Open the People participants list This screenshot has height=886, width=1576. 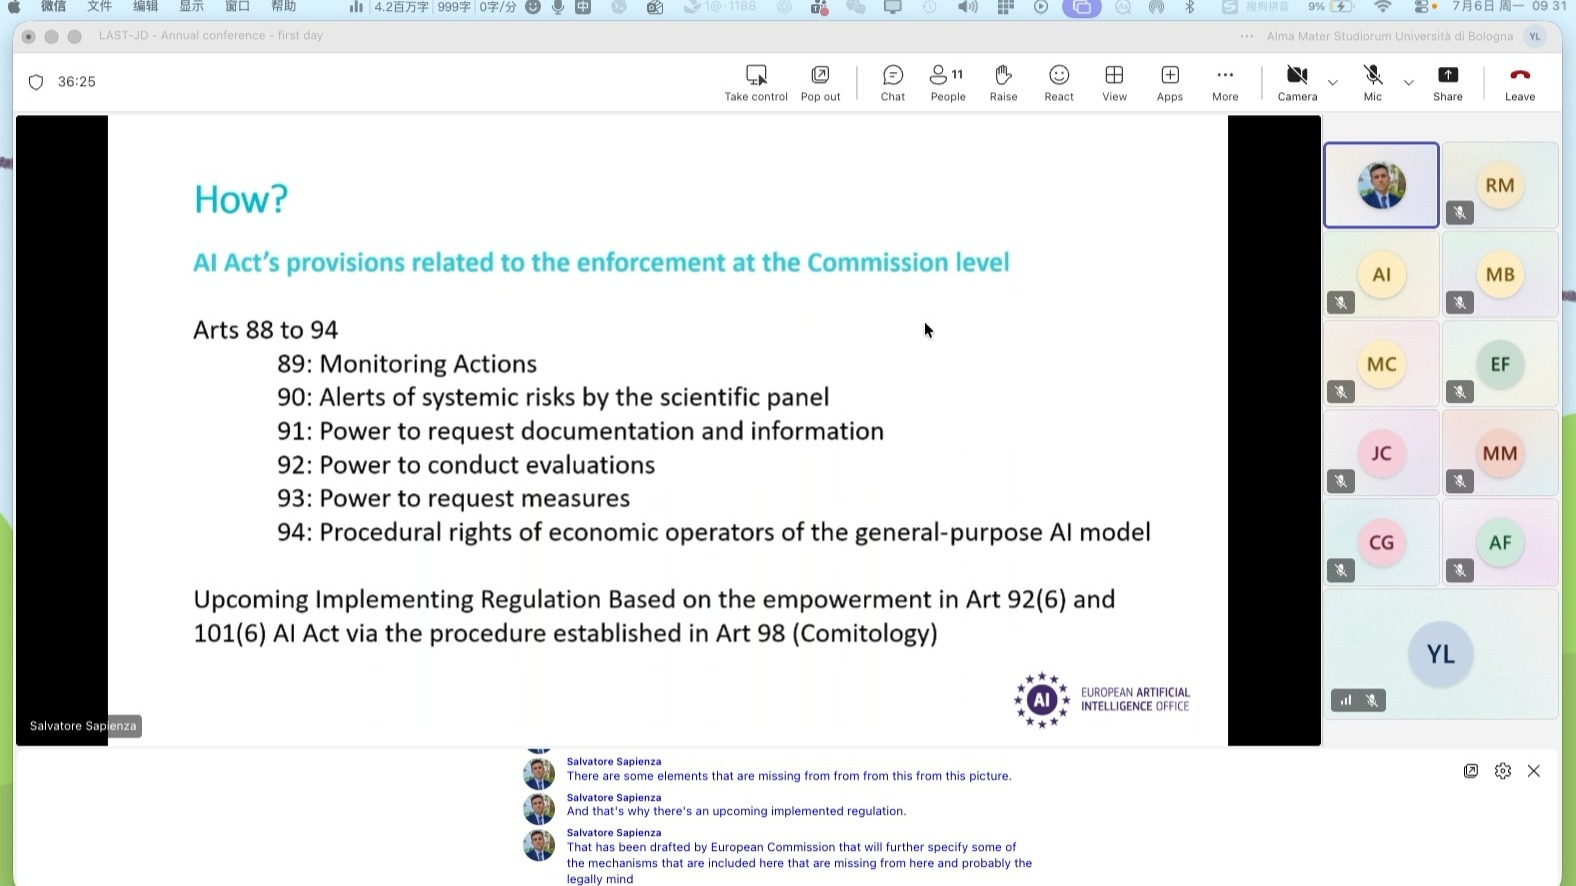point(948,83)
